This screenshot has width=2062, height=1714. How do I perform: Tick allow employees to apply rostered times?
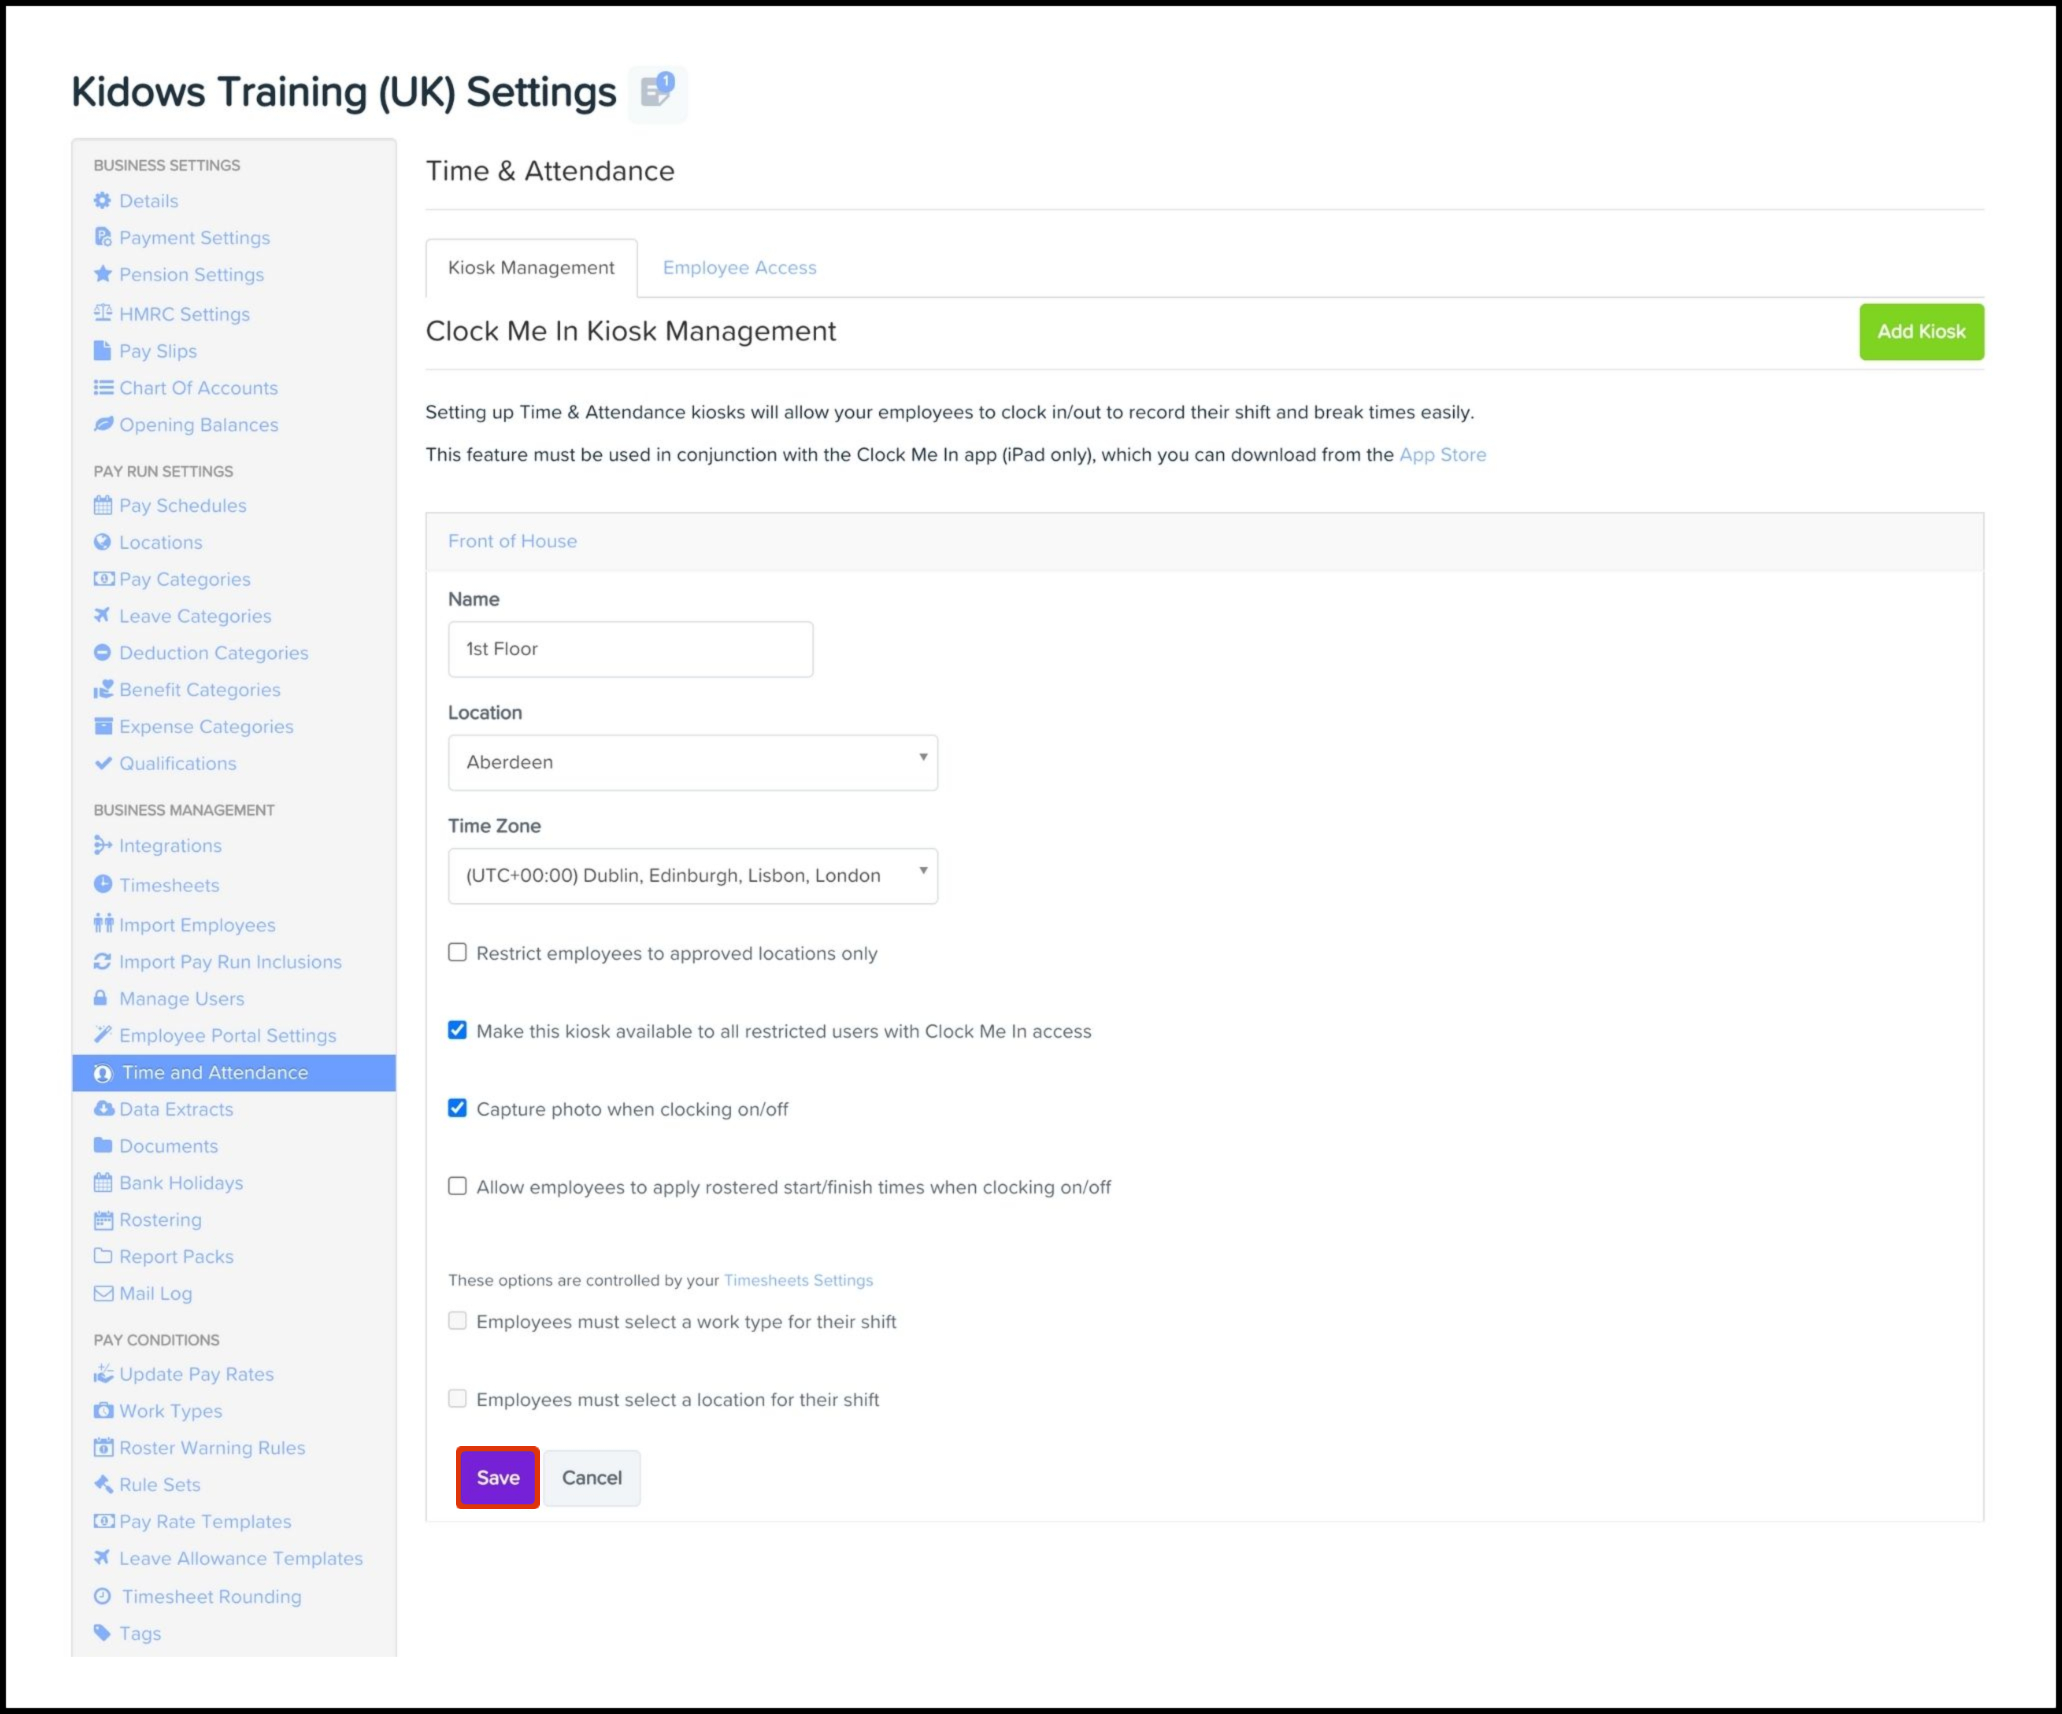(x=457, y=1186)
